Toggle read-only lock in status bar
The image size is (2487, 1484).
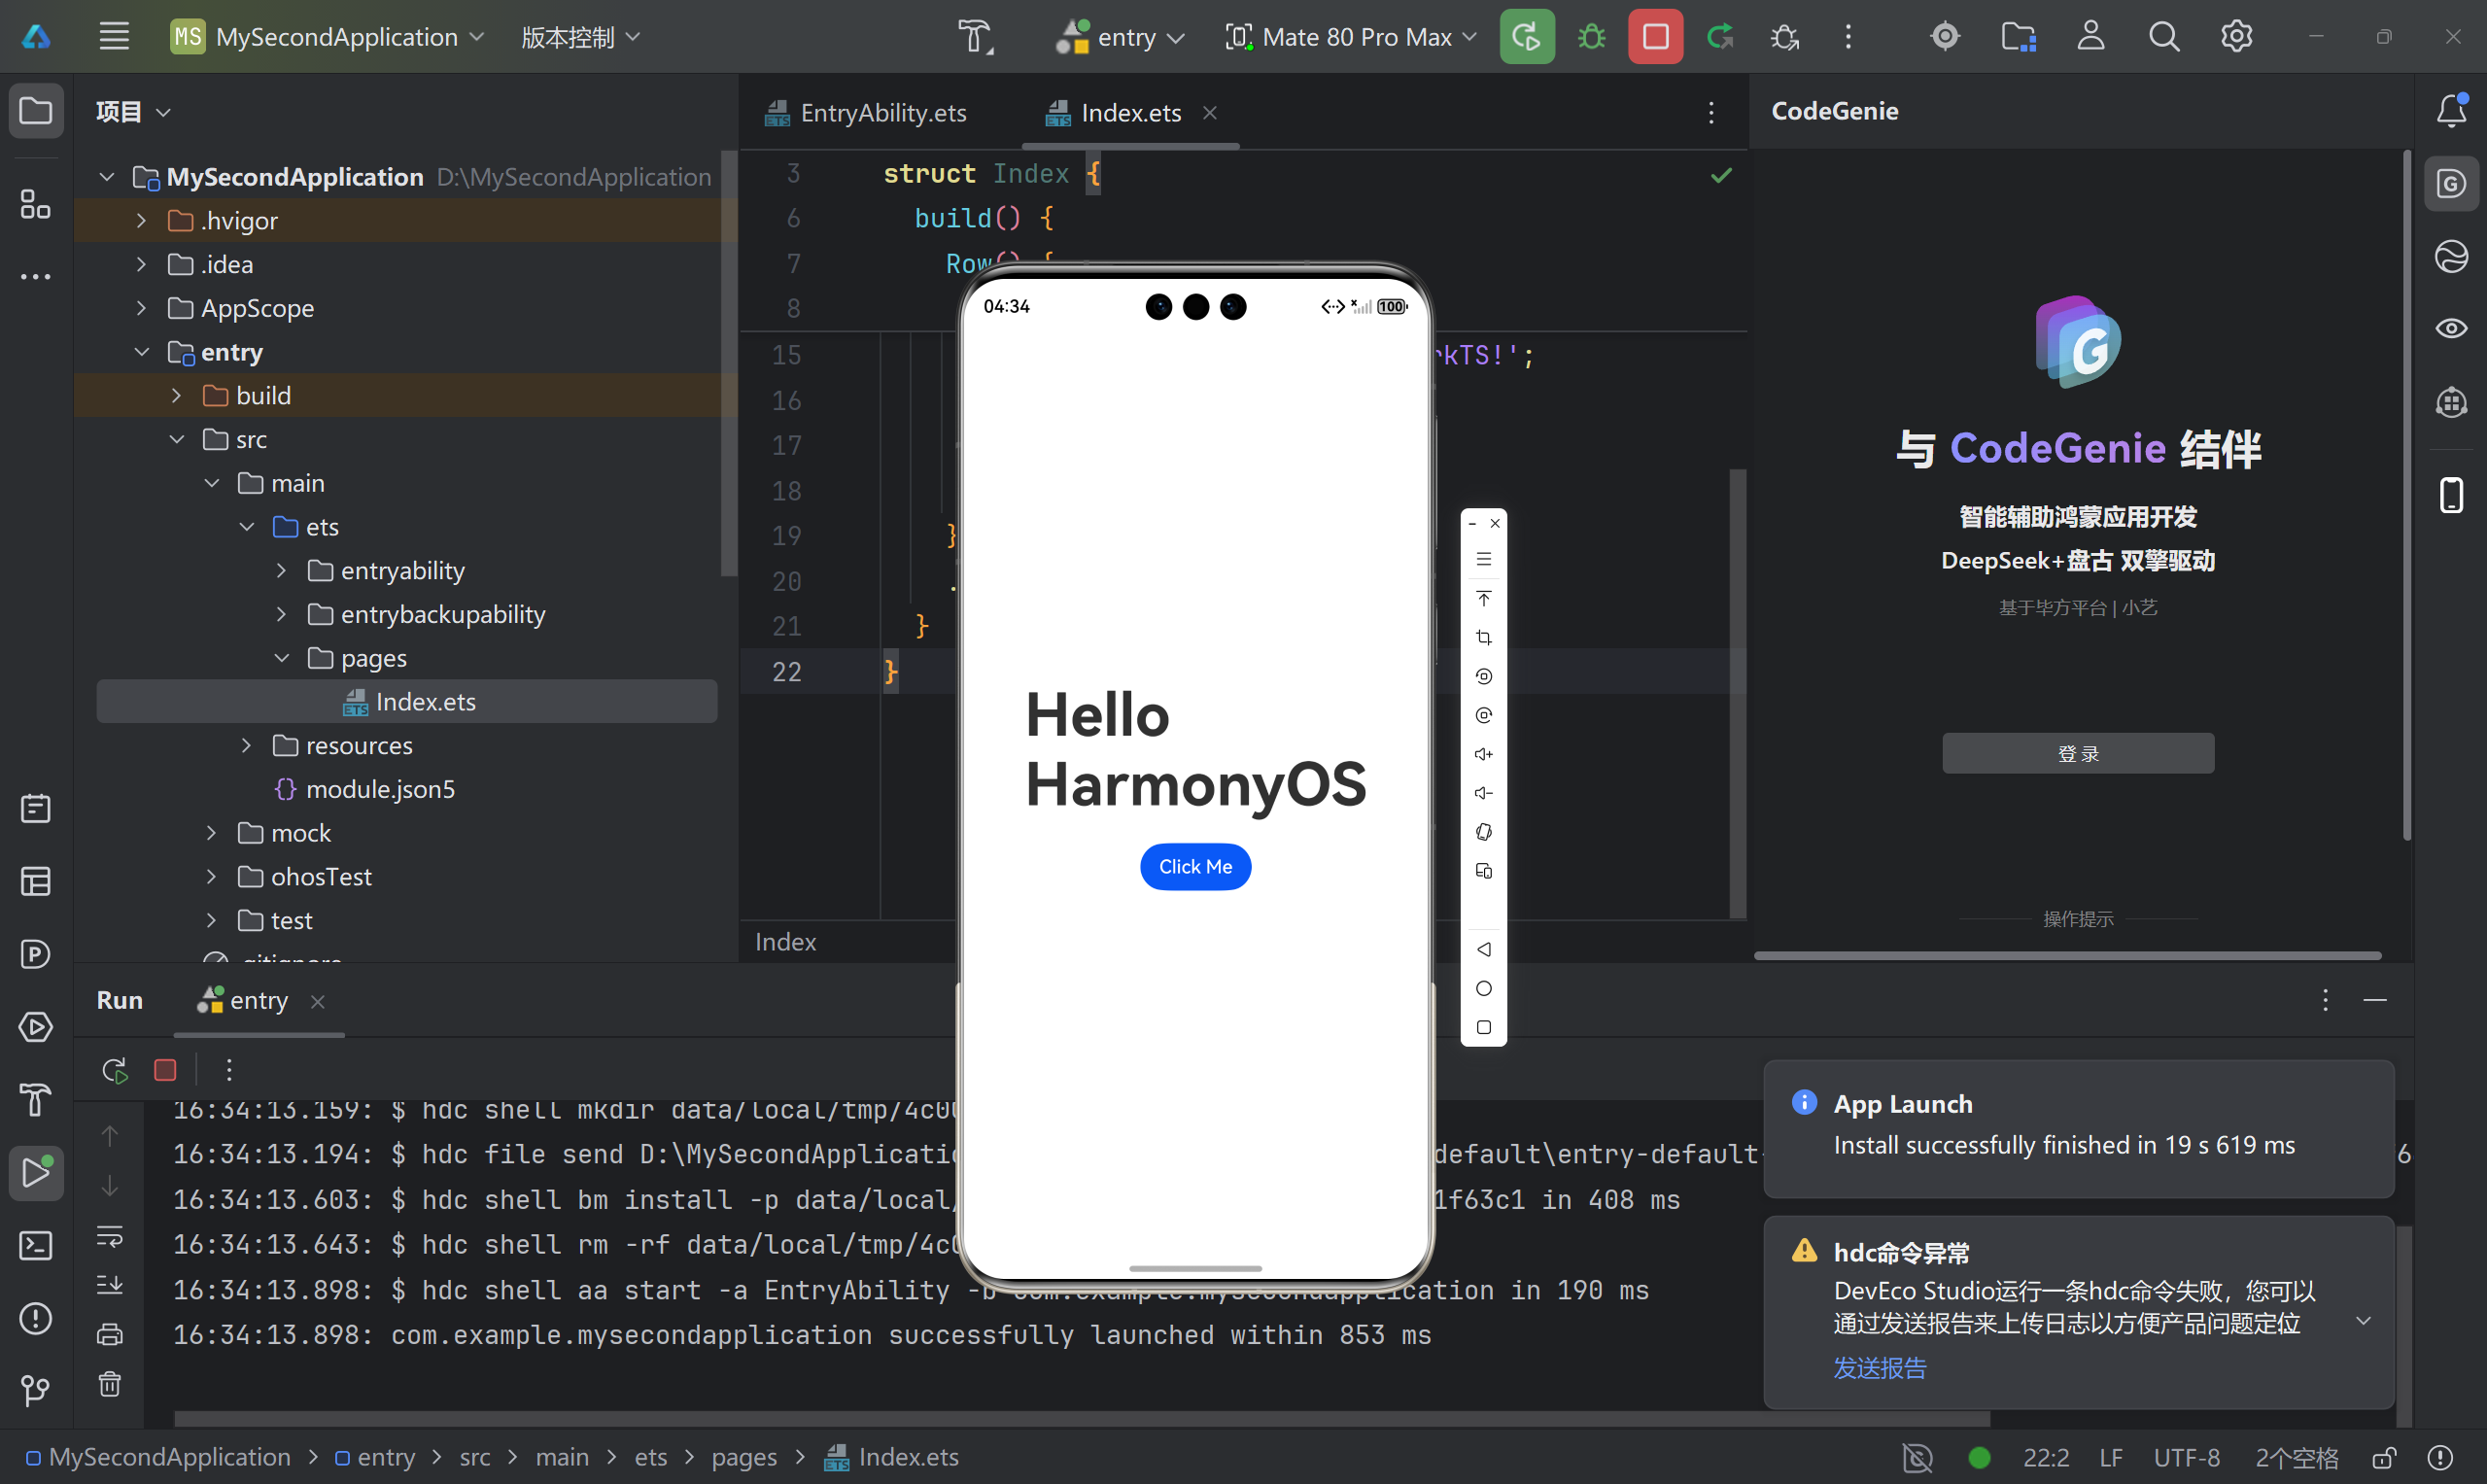coord(2384,1458)
